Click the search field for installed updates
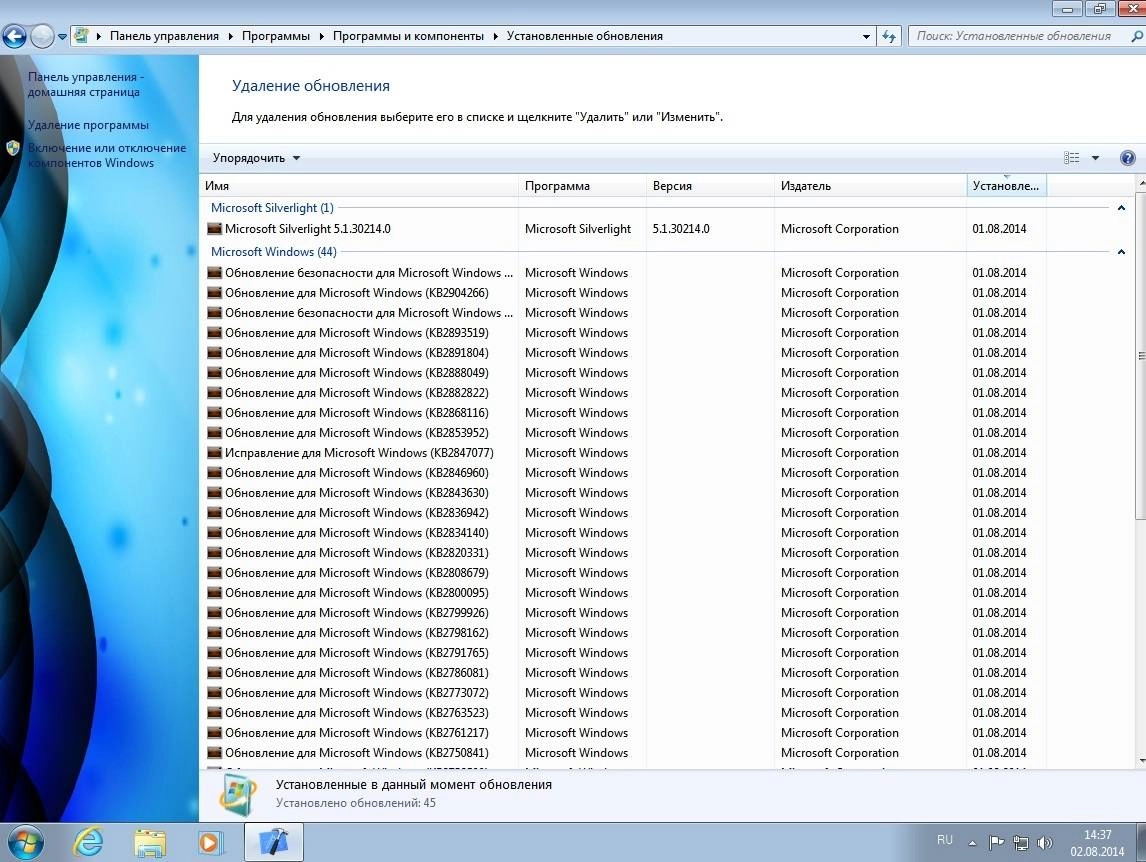 [x=1016, y=36]
